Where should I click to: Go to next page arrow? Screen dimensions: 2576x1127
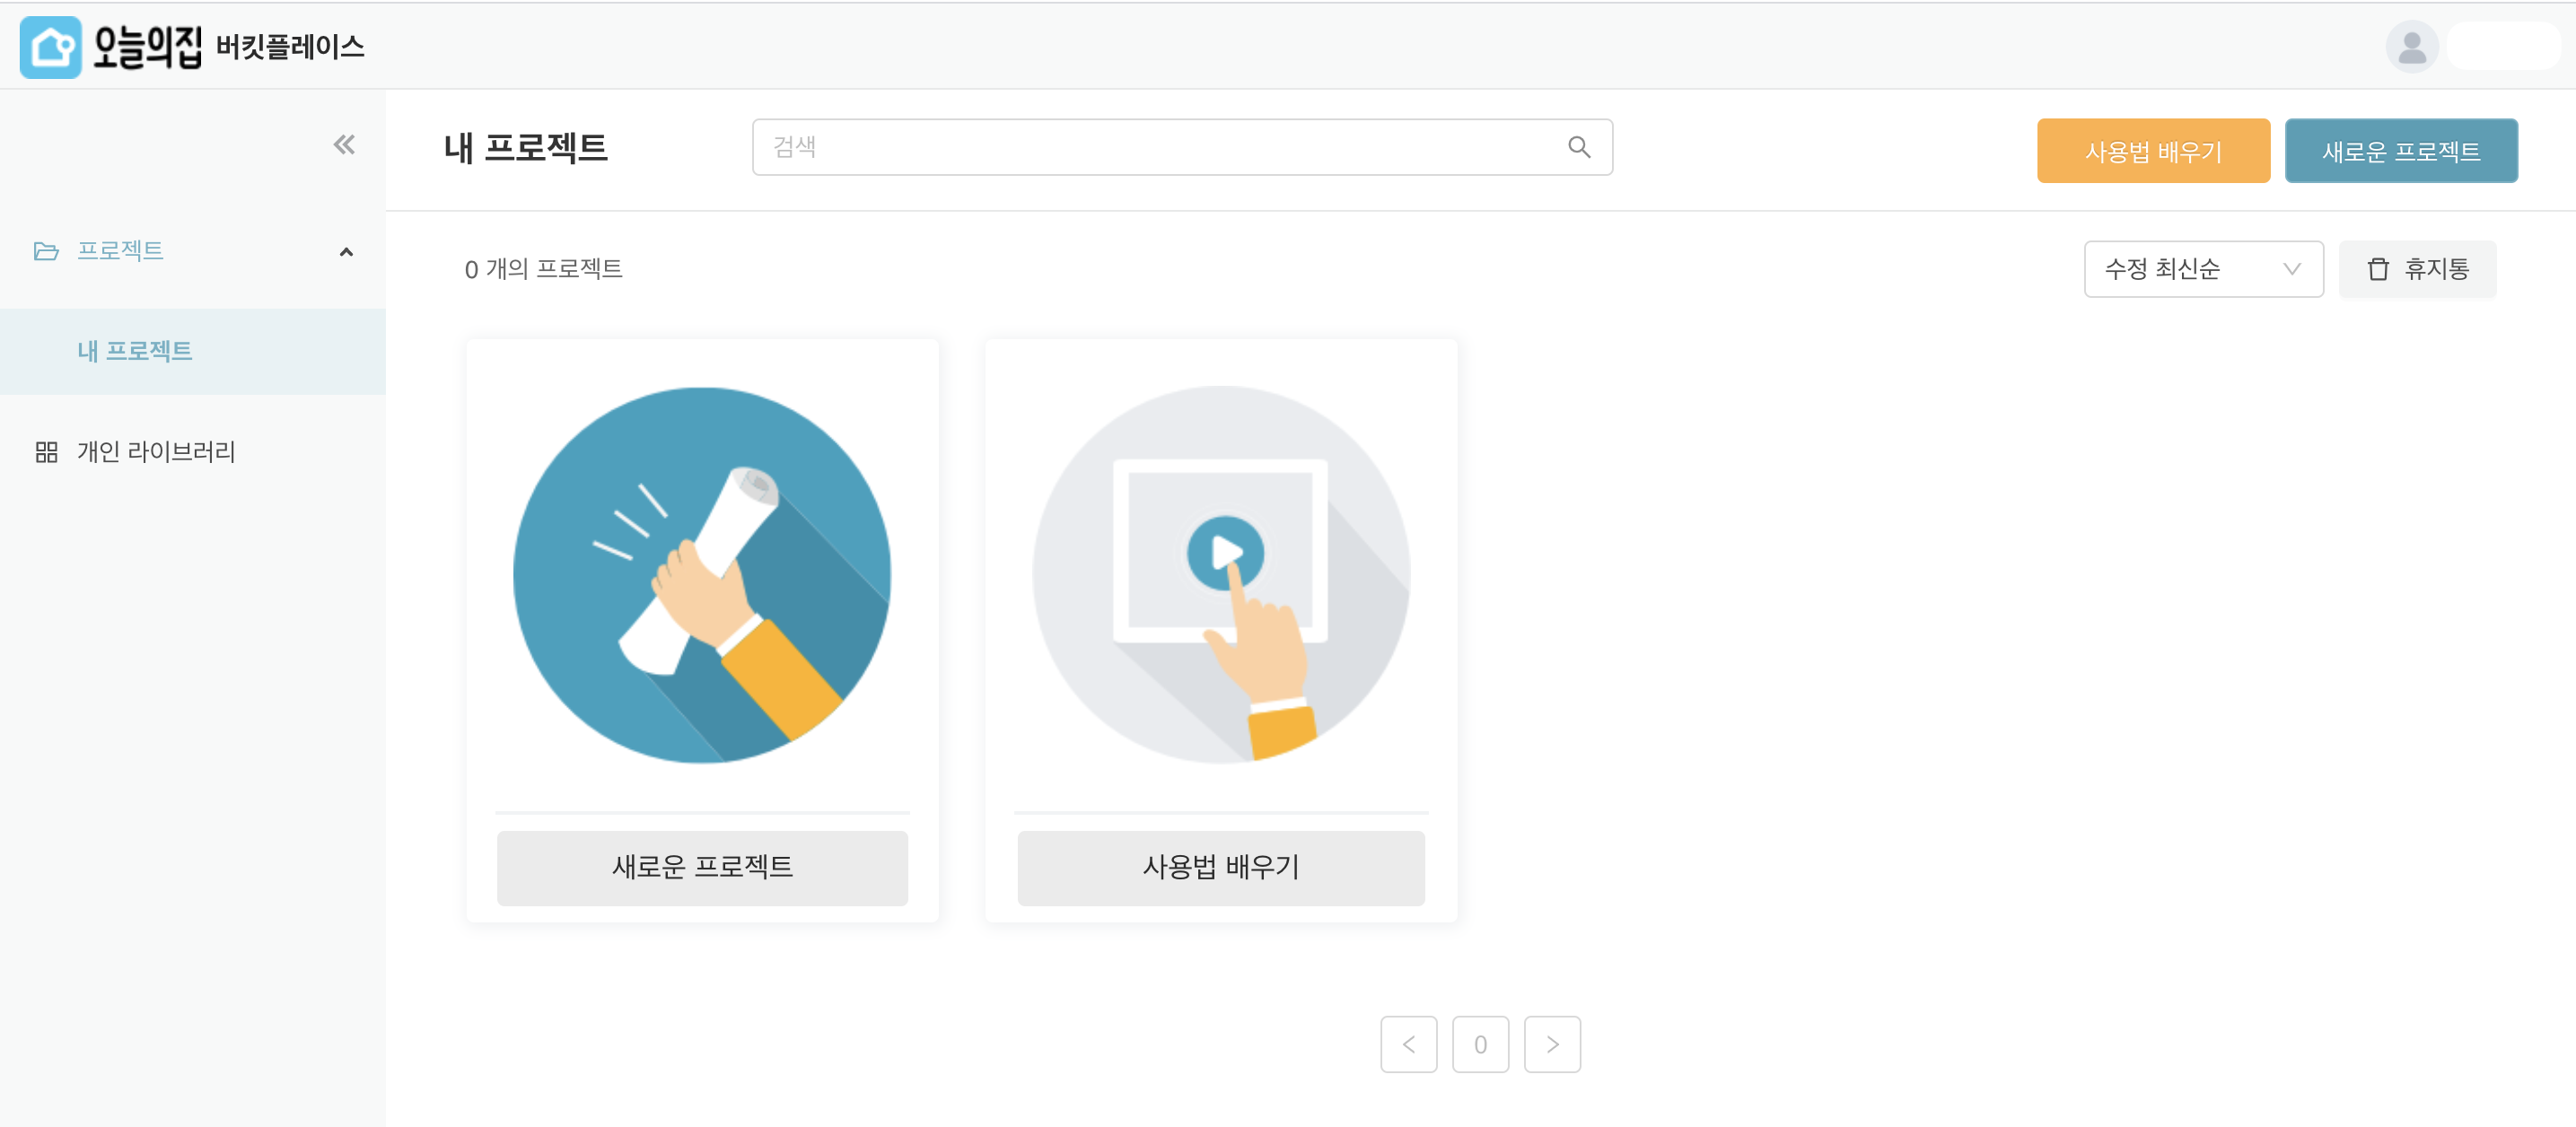click(1552, 1044)
